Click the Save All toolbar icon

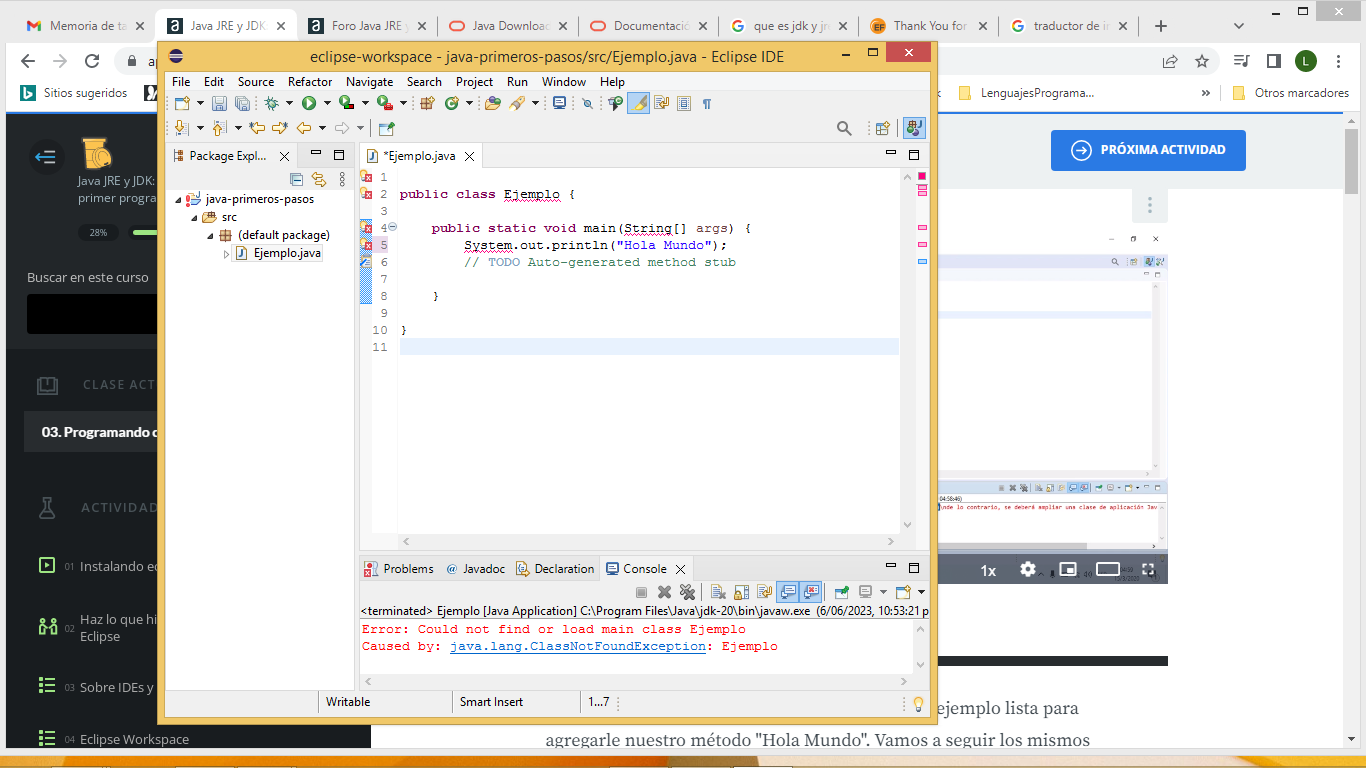pos(243,103)
